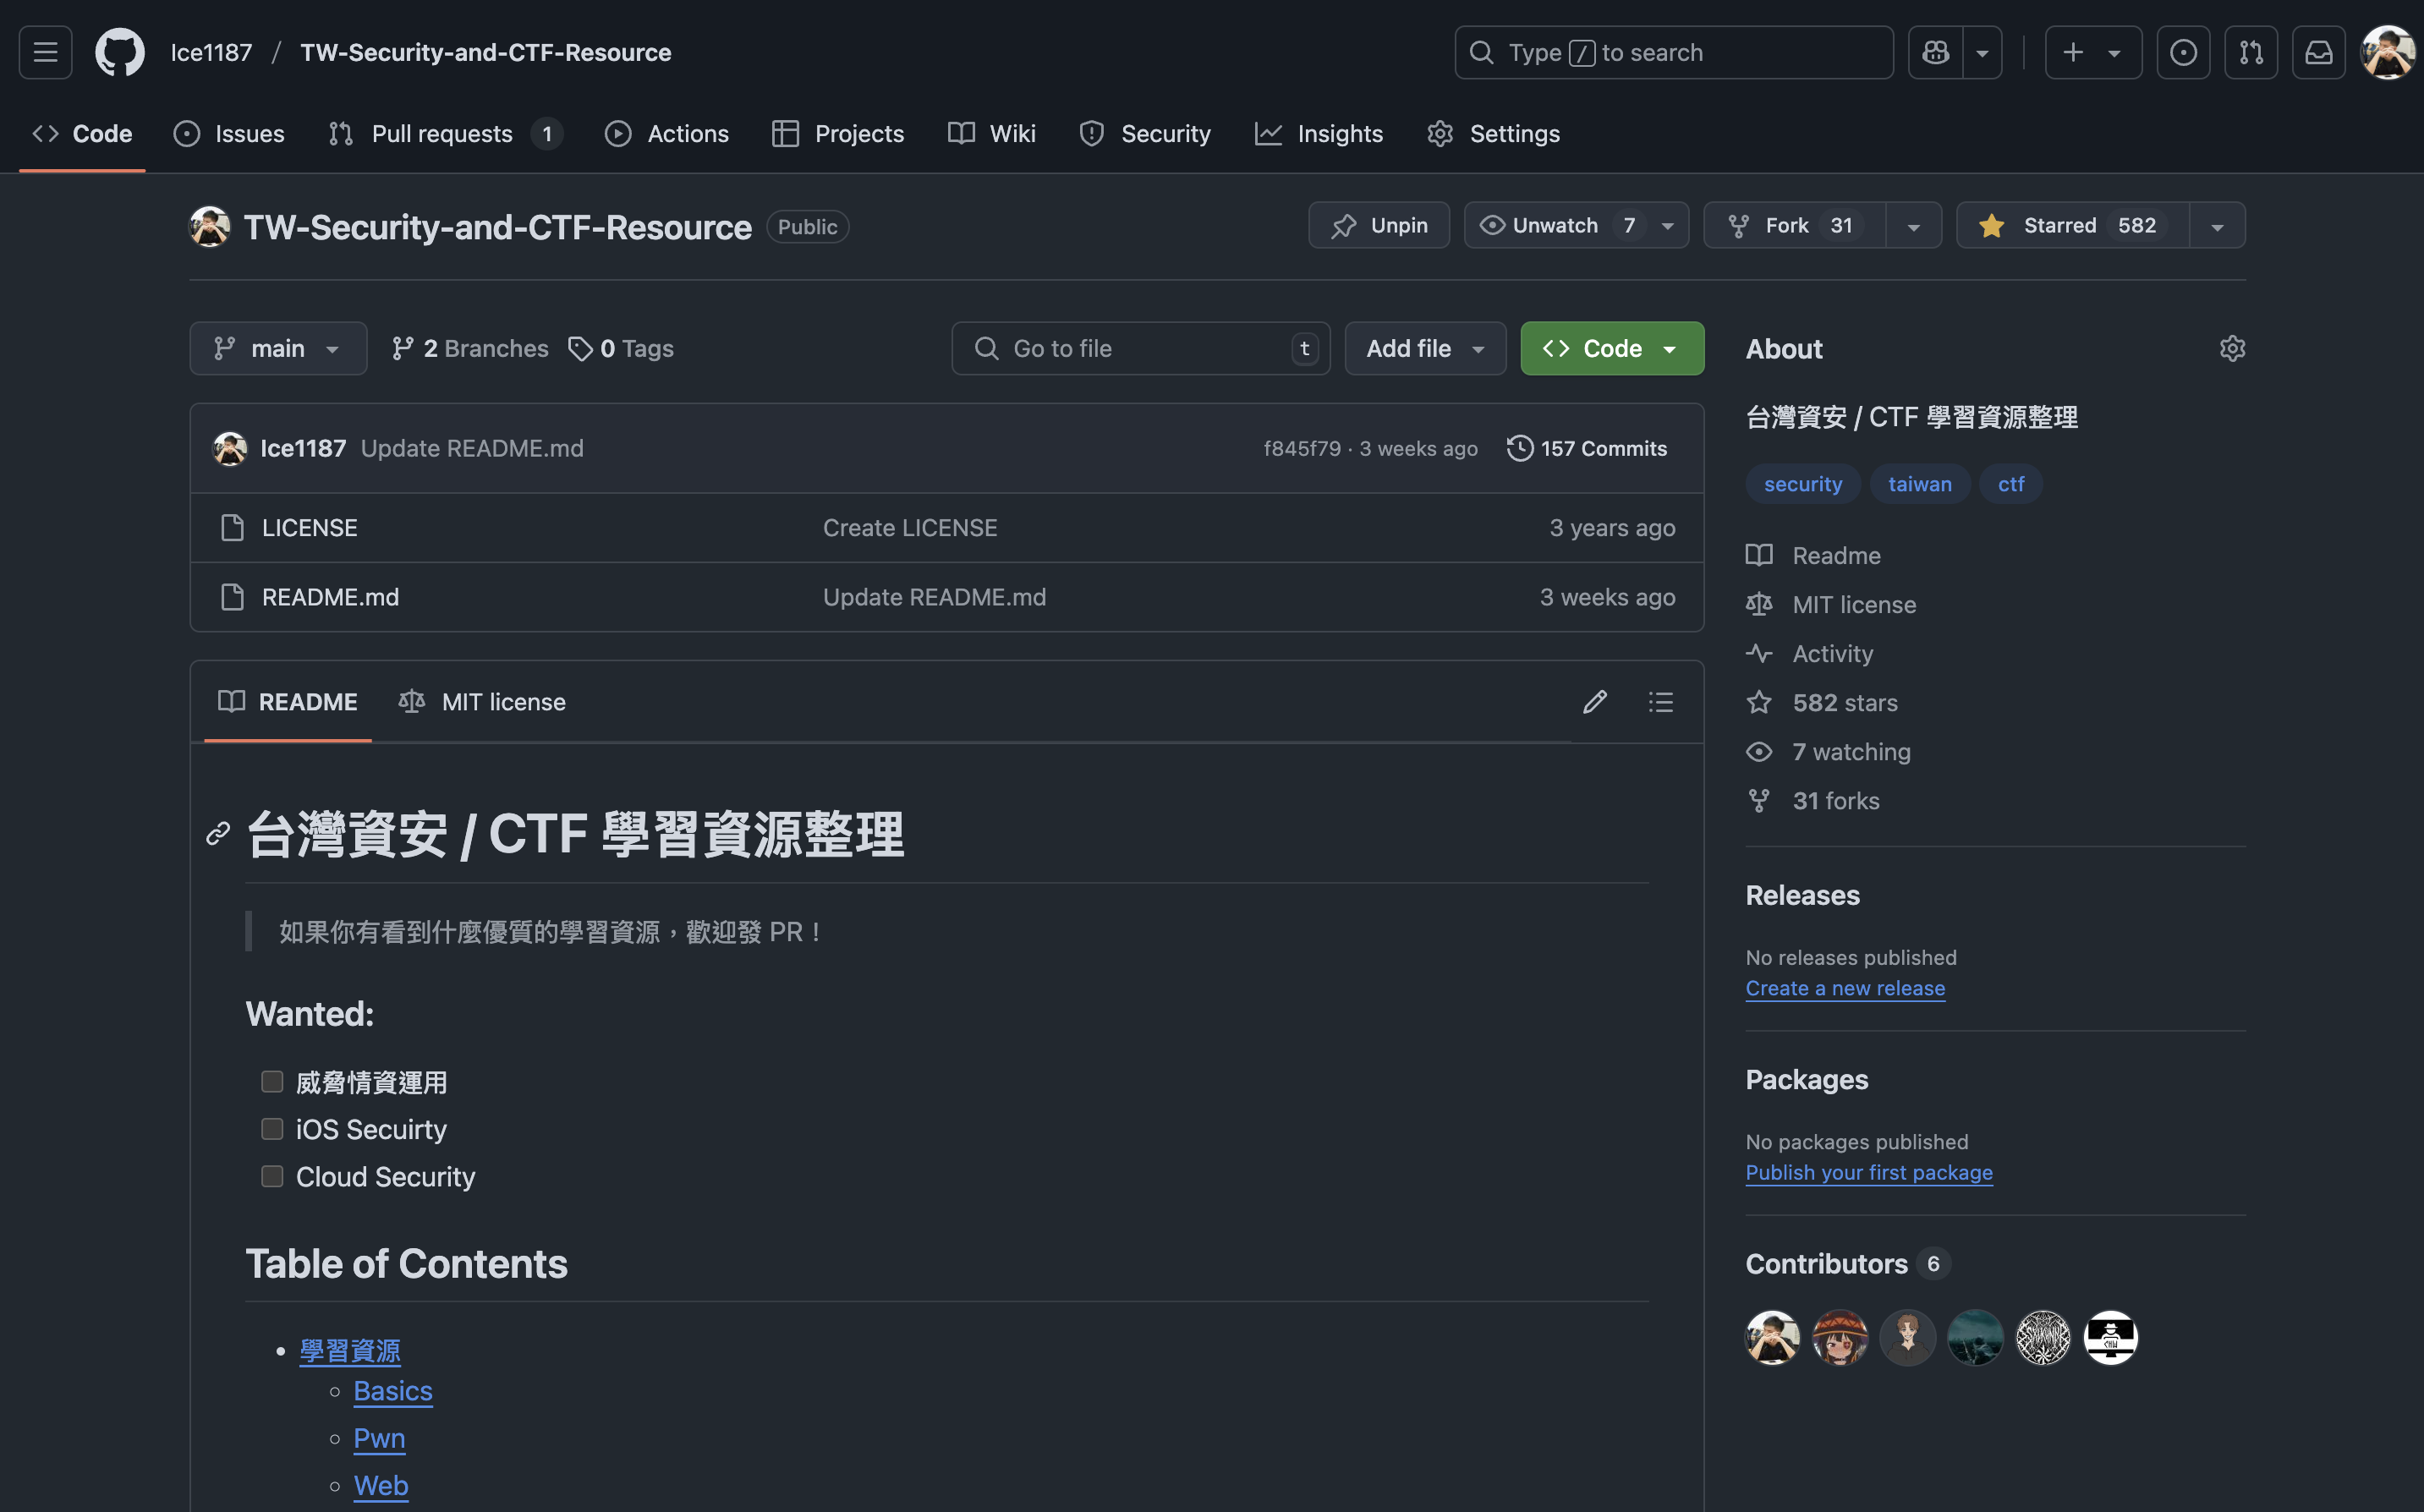This screenshot has height=1512, width=2424.
Task: Open README outline list icon
Action: (x=1661, y=702)
